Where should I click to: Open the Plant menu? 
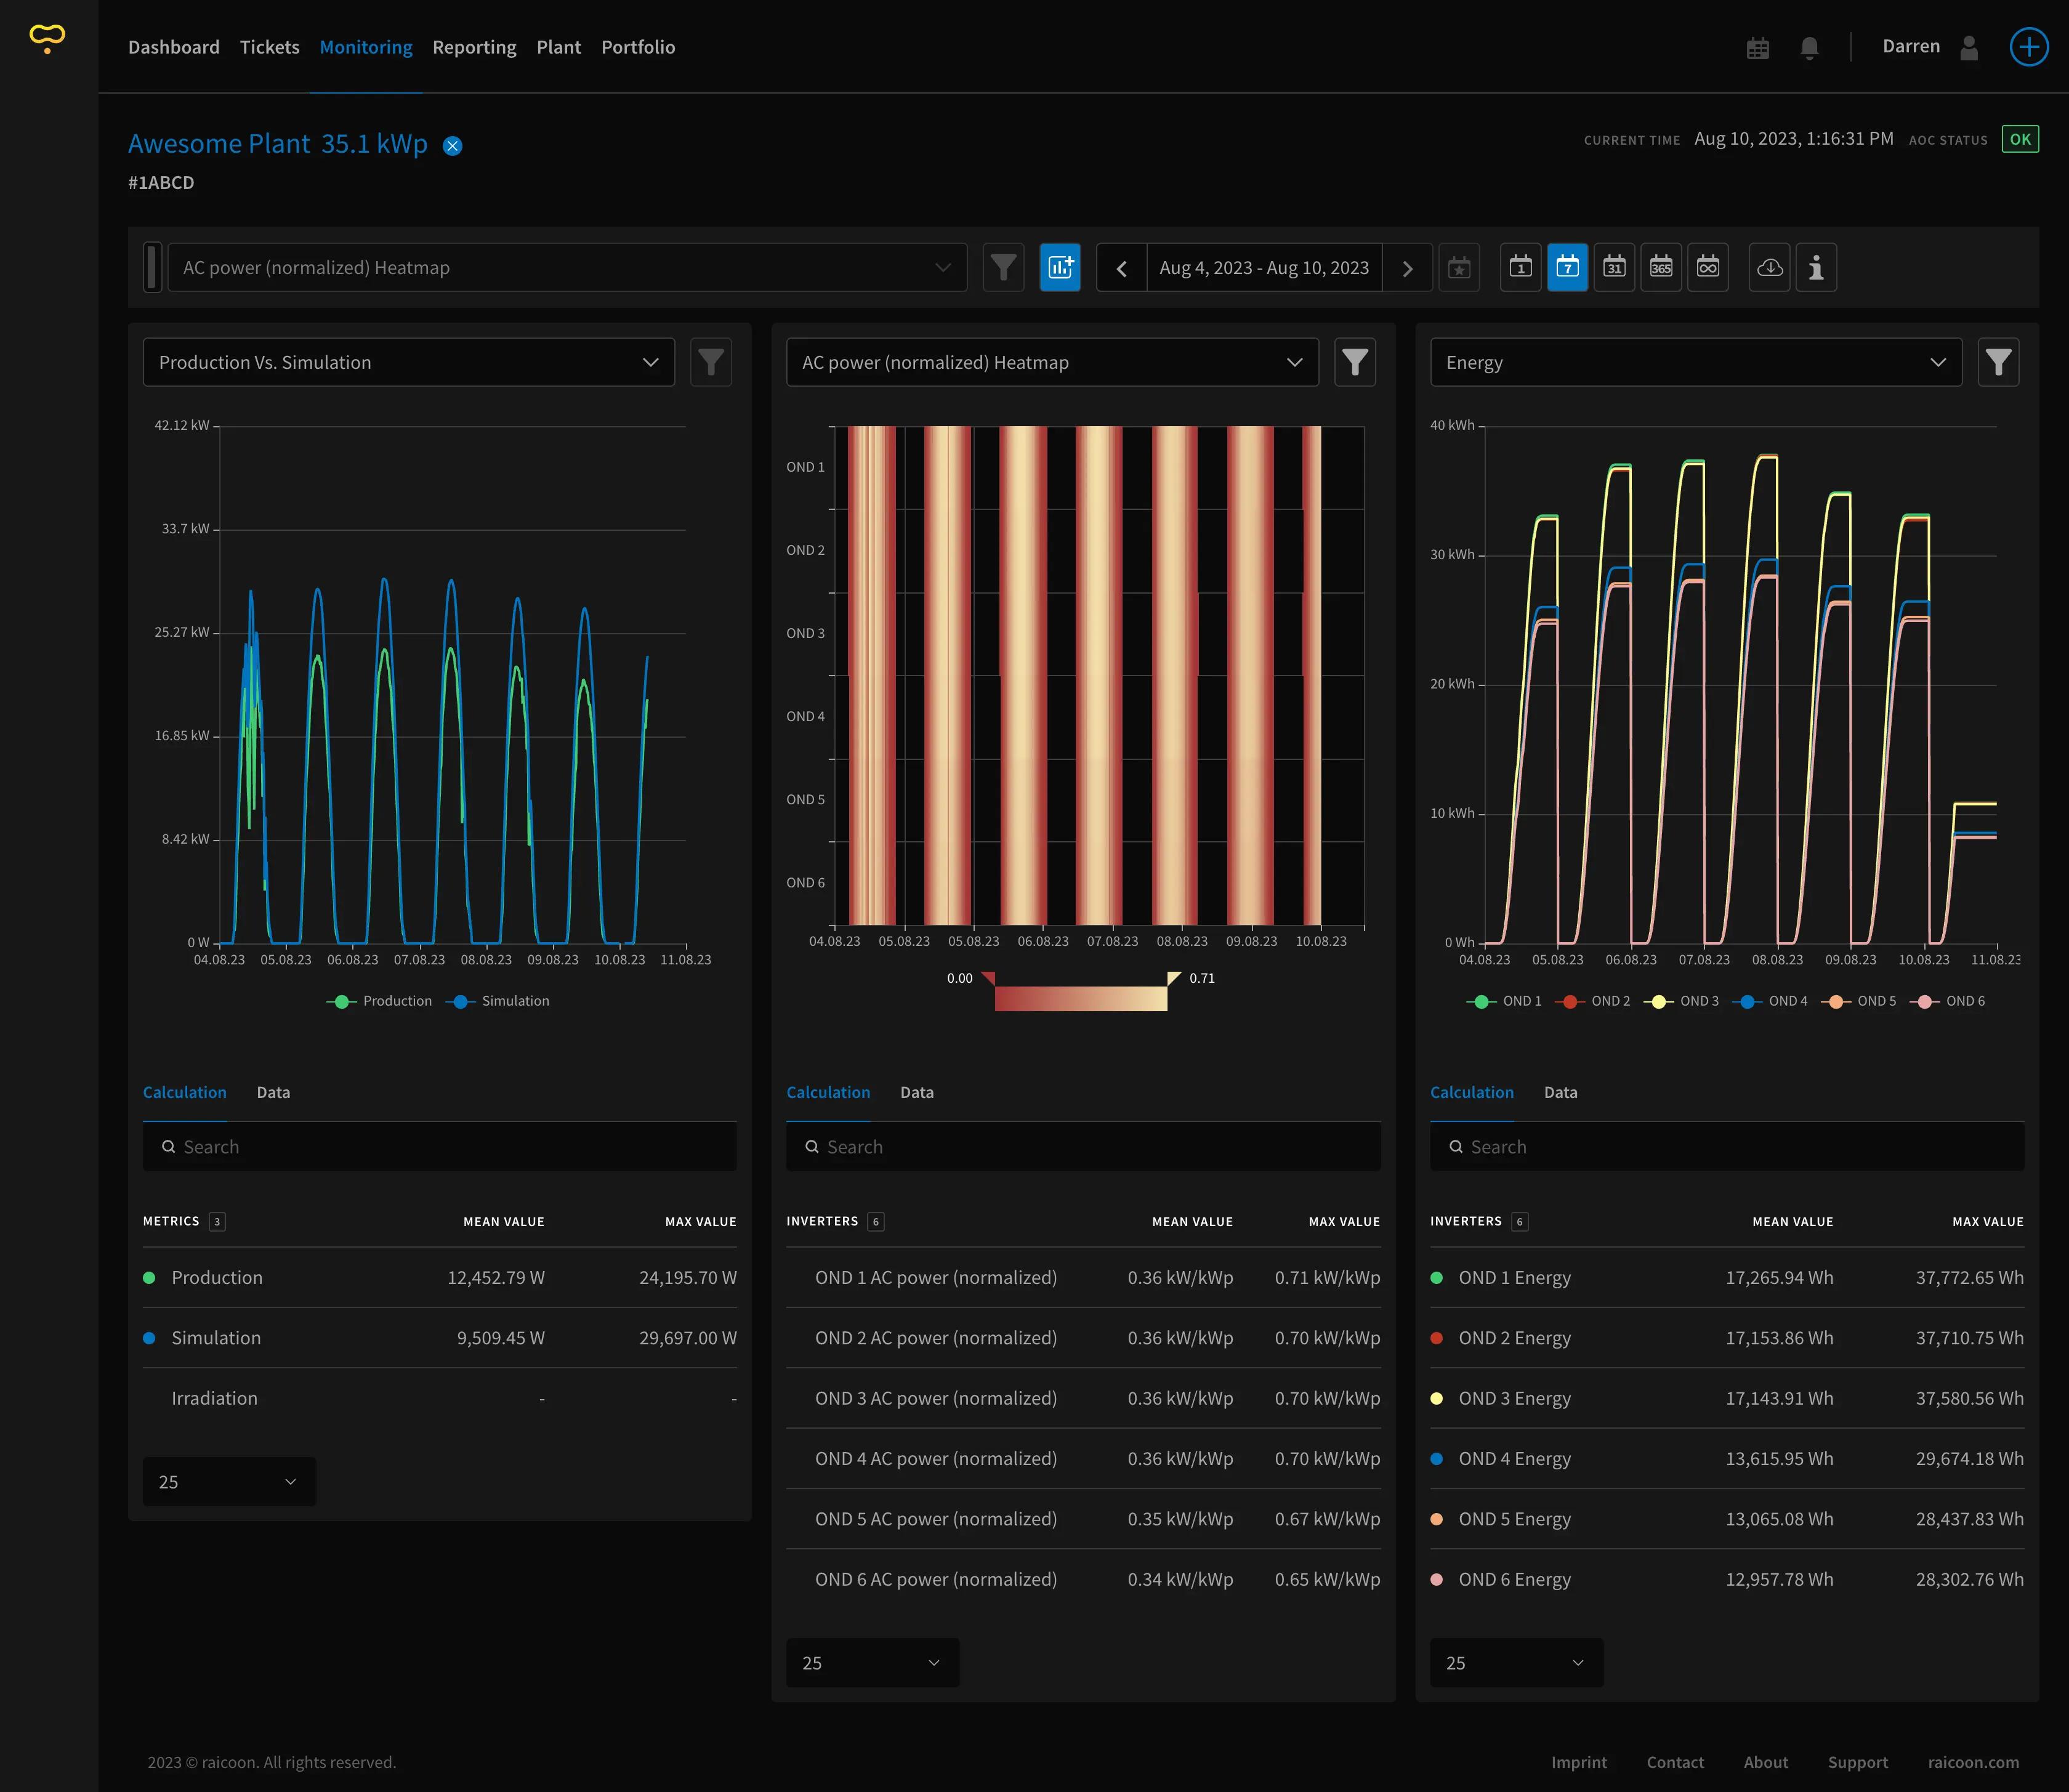pos(558,47)
